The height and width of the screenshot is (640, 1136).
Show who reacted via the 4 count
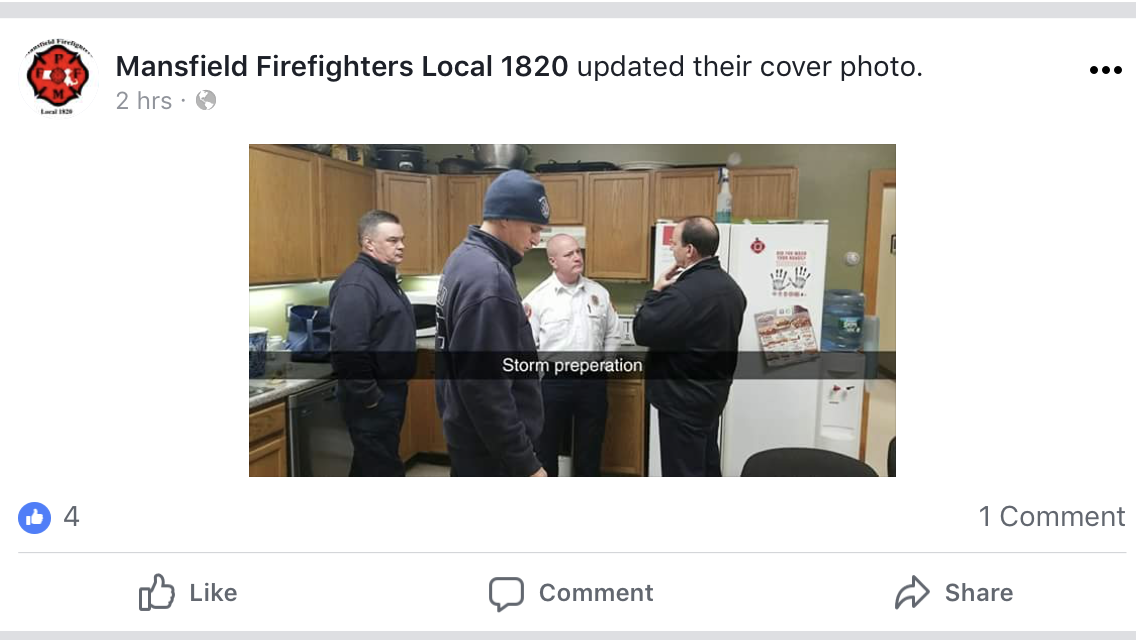click(71, 517)
